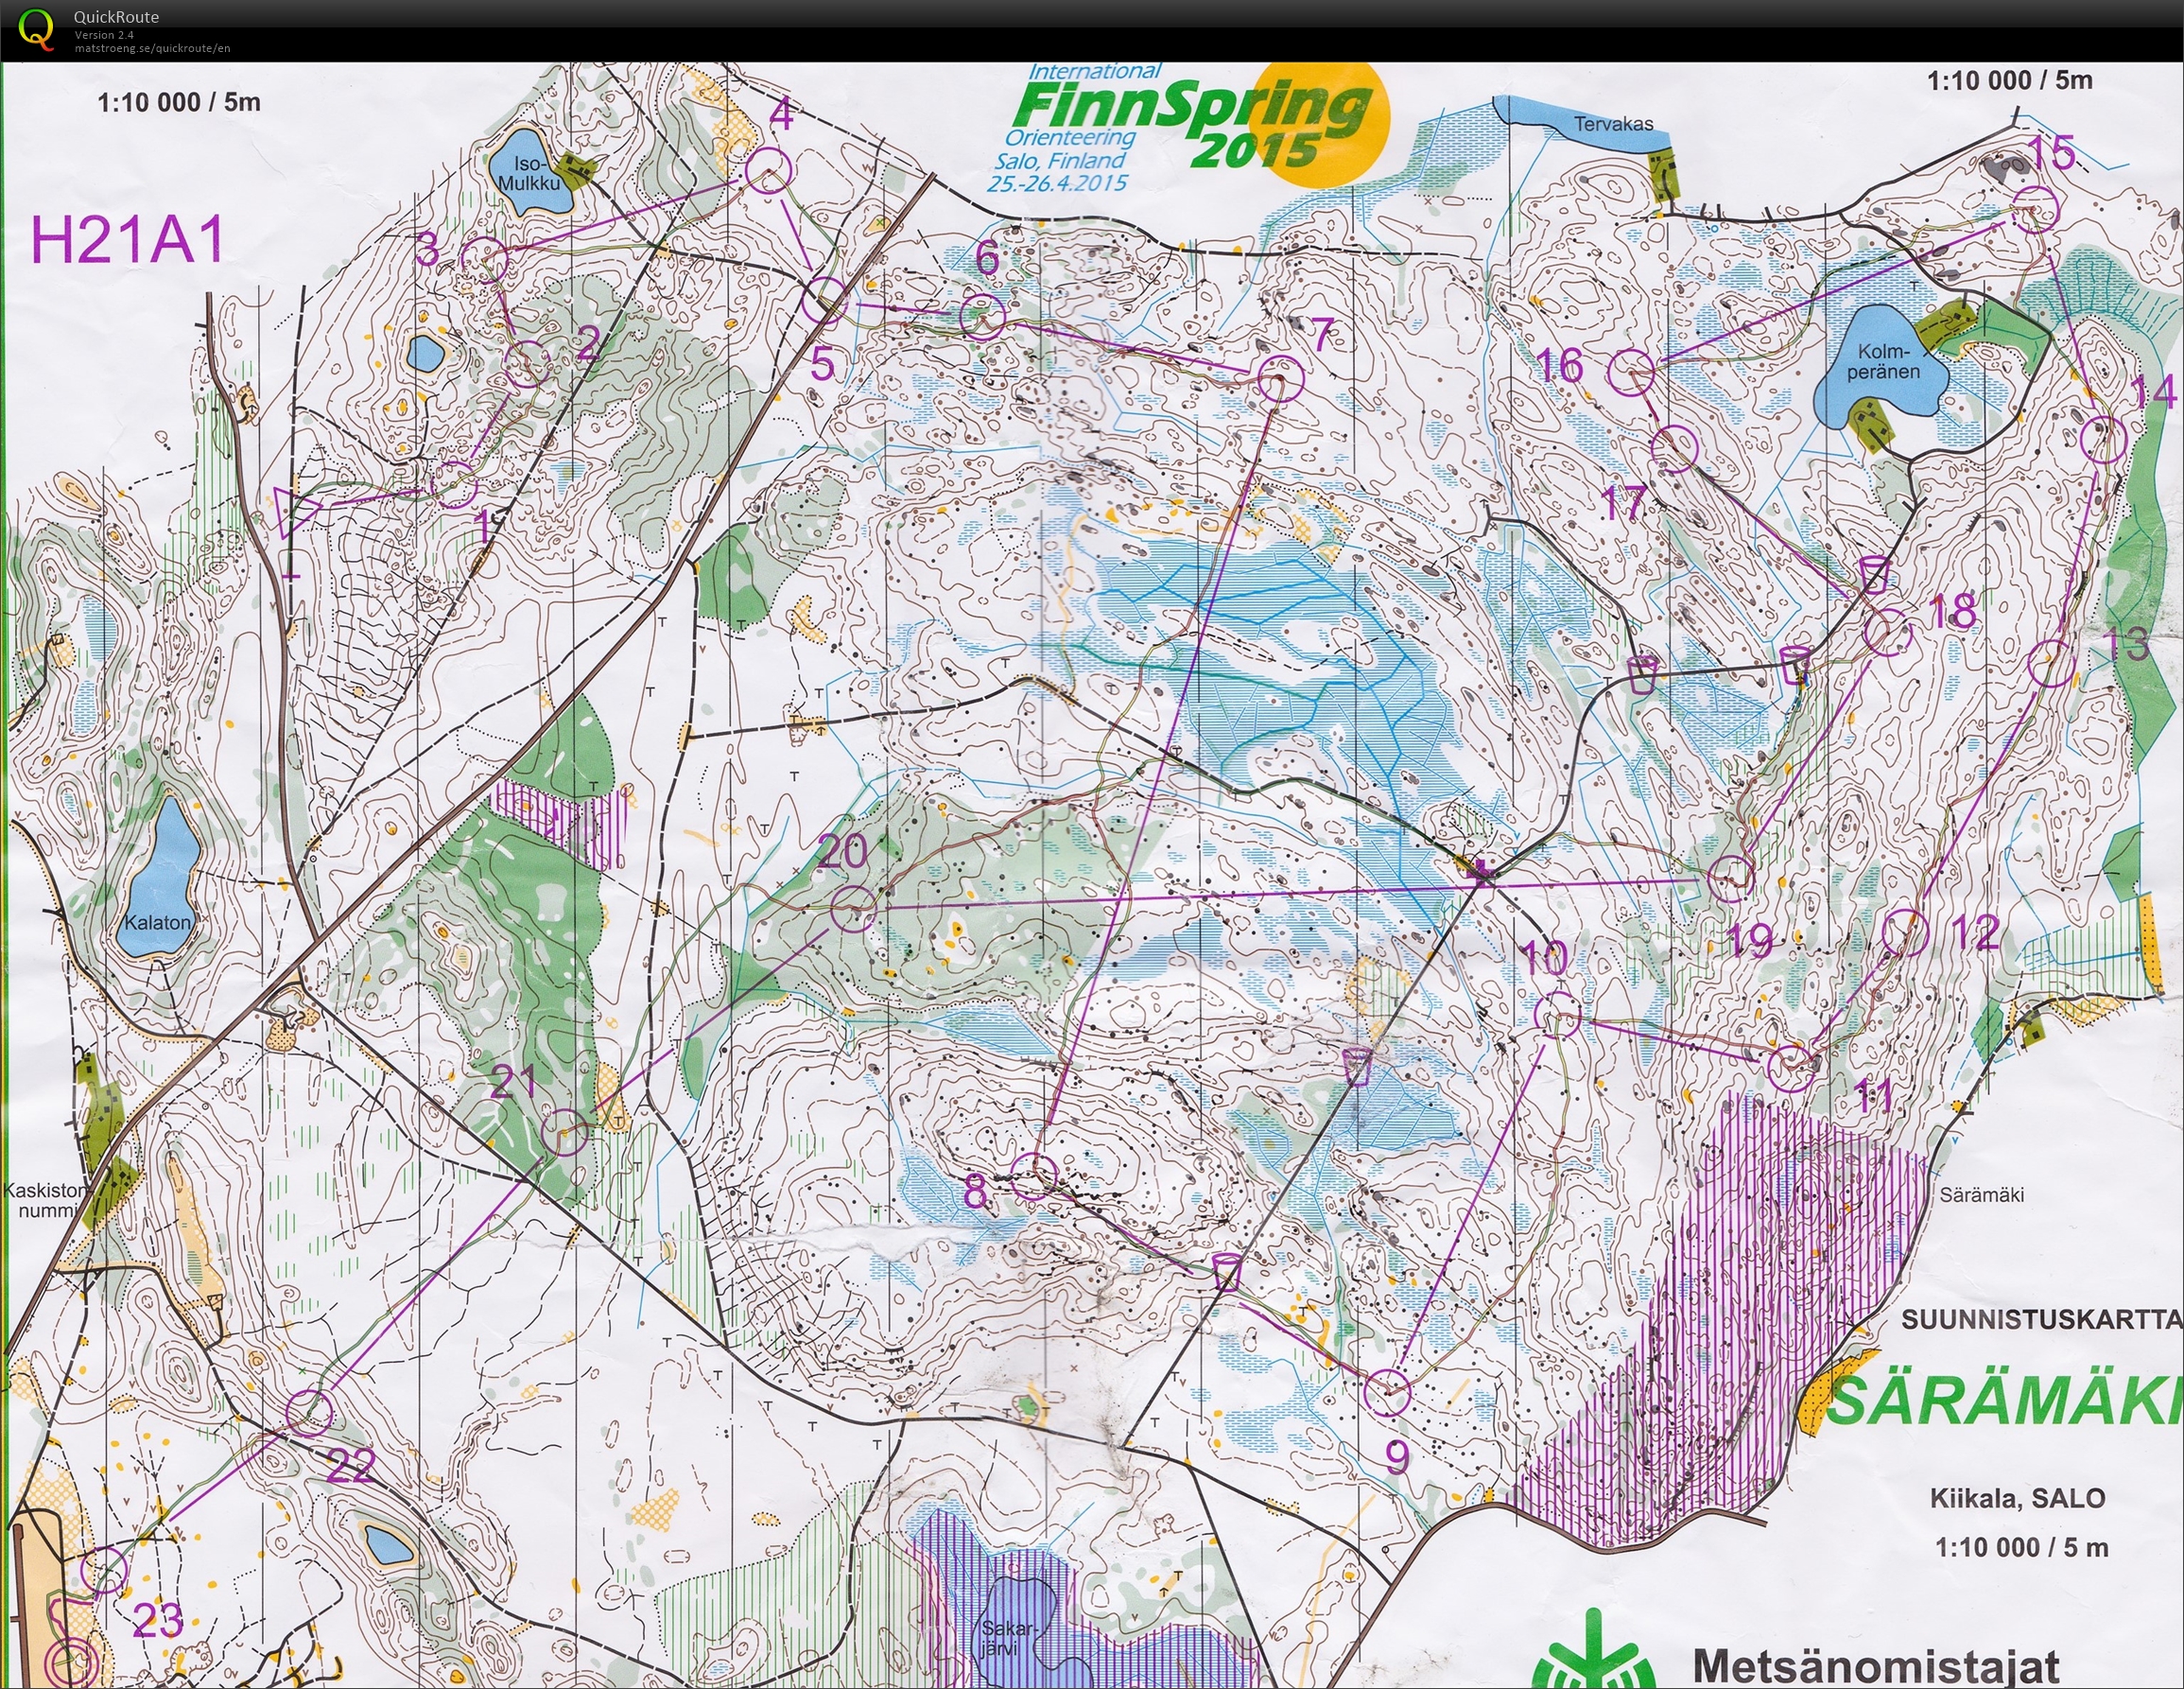Viewport: 2184px width, 1689px height.
Task: Click control circle number 21
Action: [x=565, y=1132]
